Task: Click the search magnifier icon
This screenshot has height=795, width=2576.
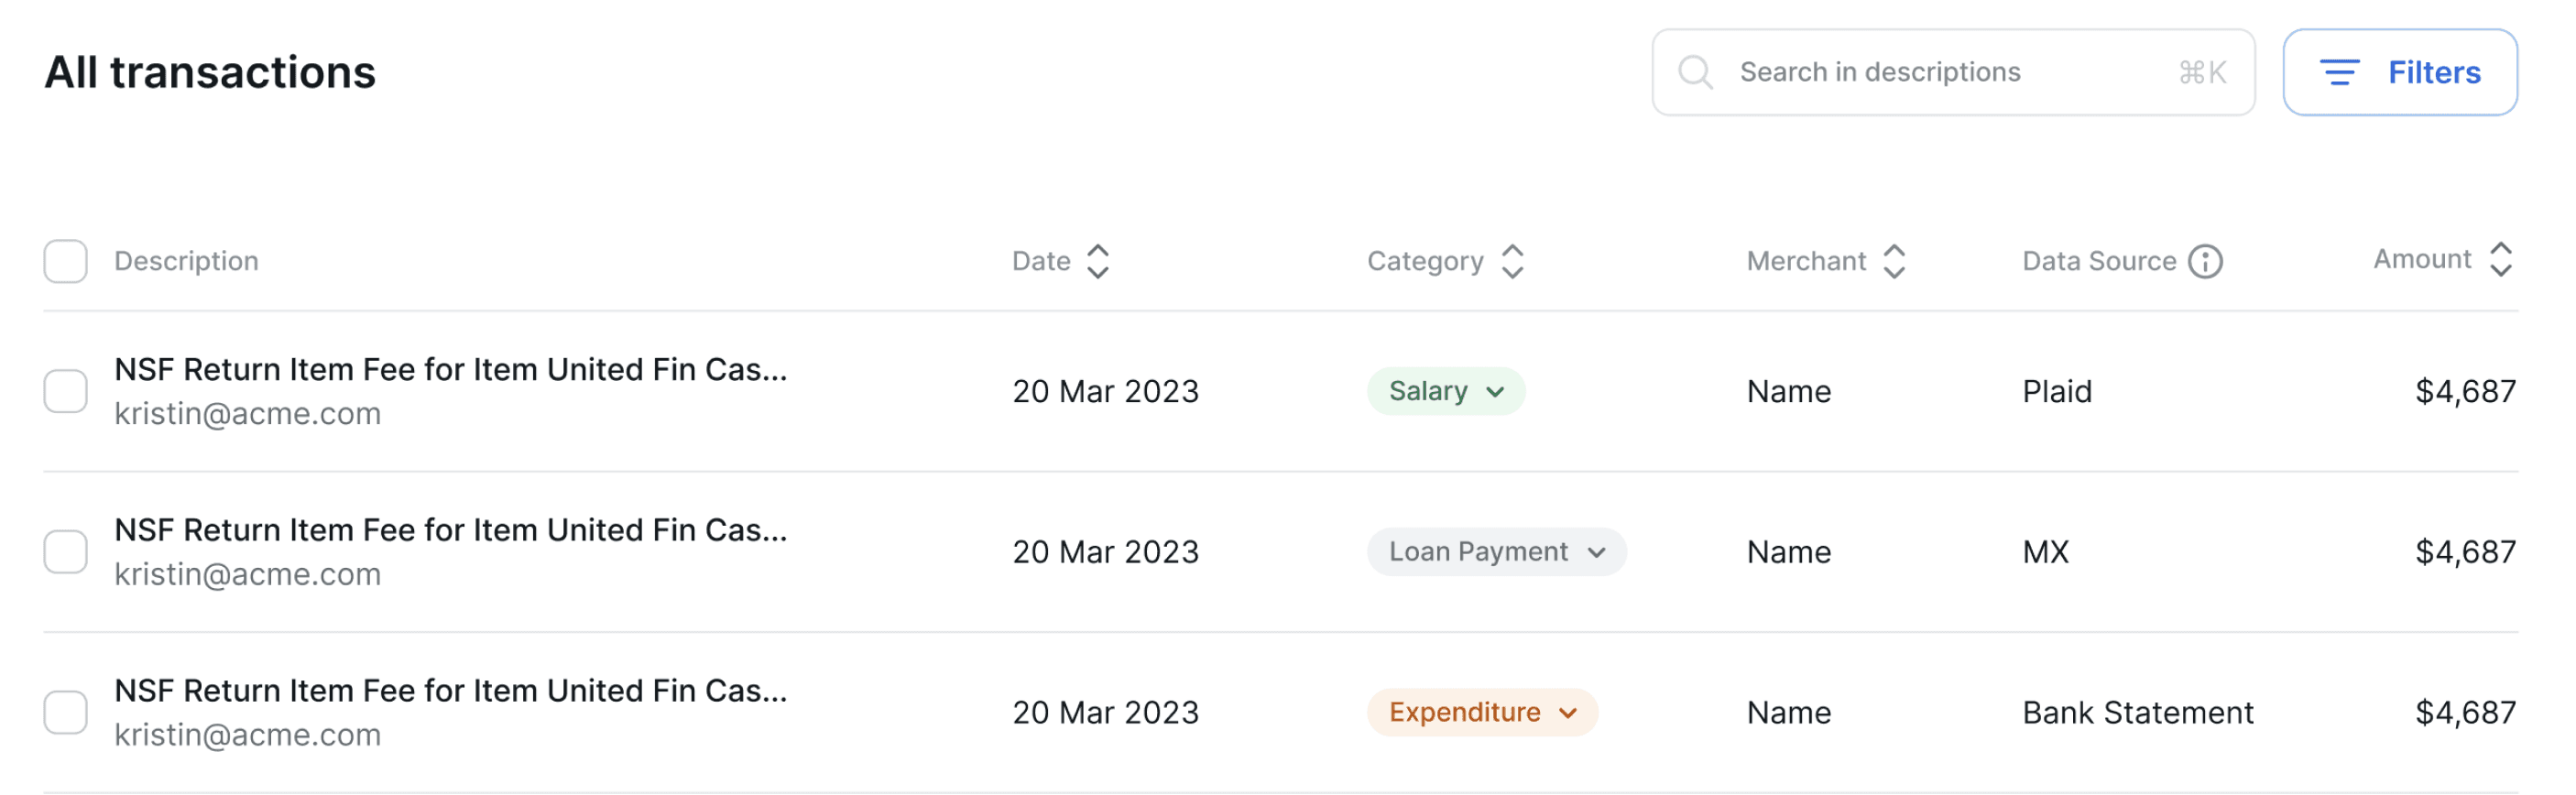Action: 1695,72
